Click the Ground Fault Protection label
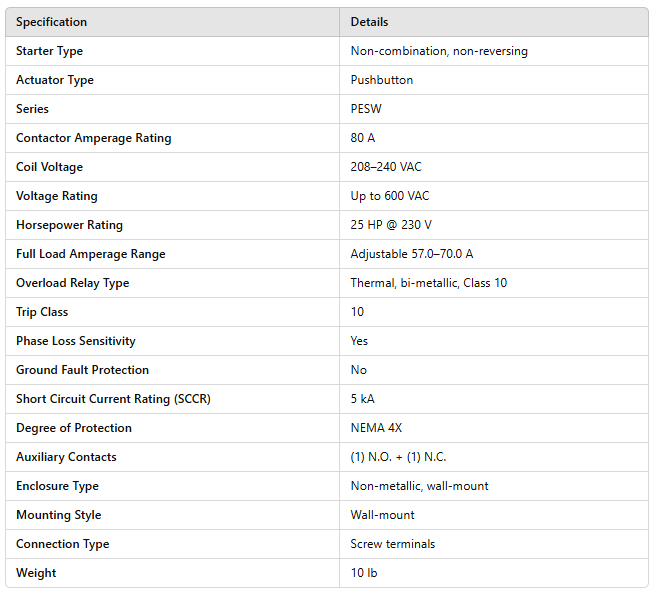This screenshot has width=658, height=595. click(x=82, y=370)
